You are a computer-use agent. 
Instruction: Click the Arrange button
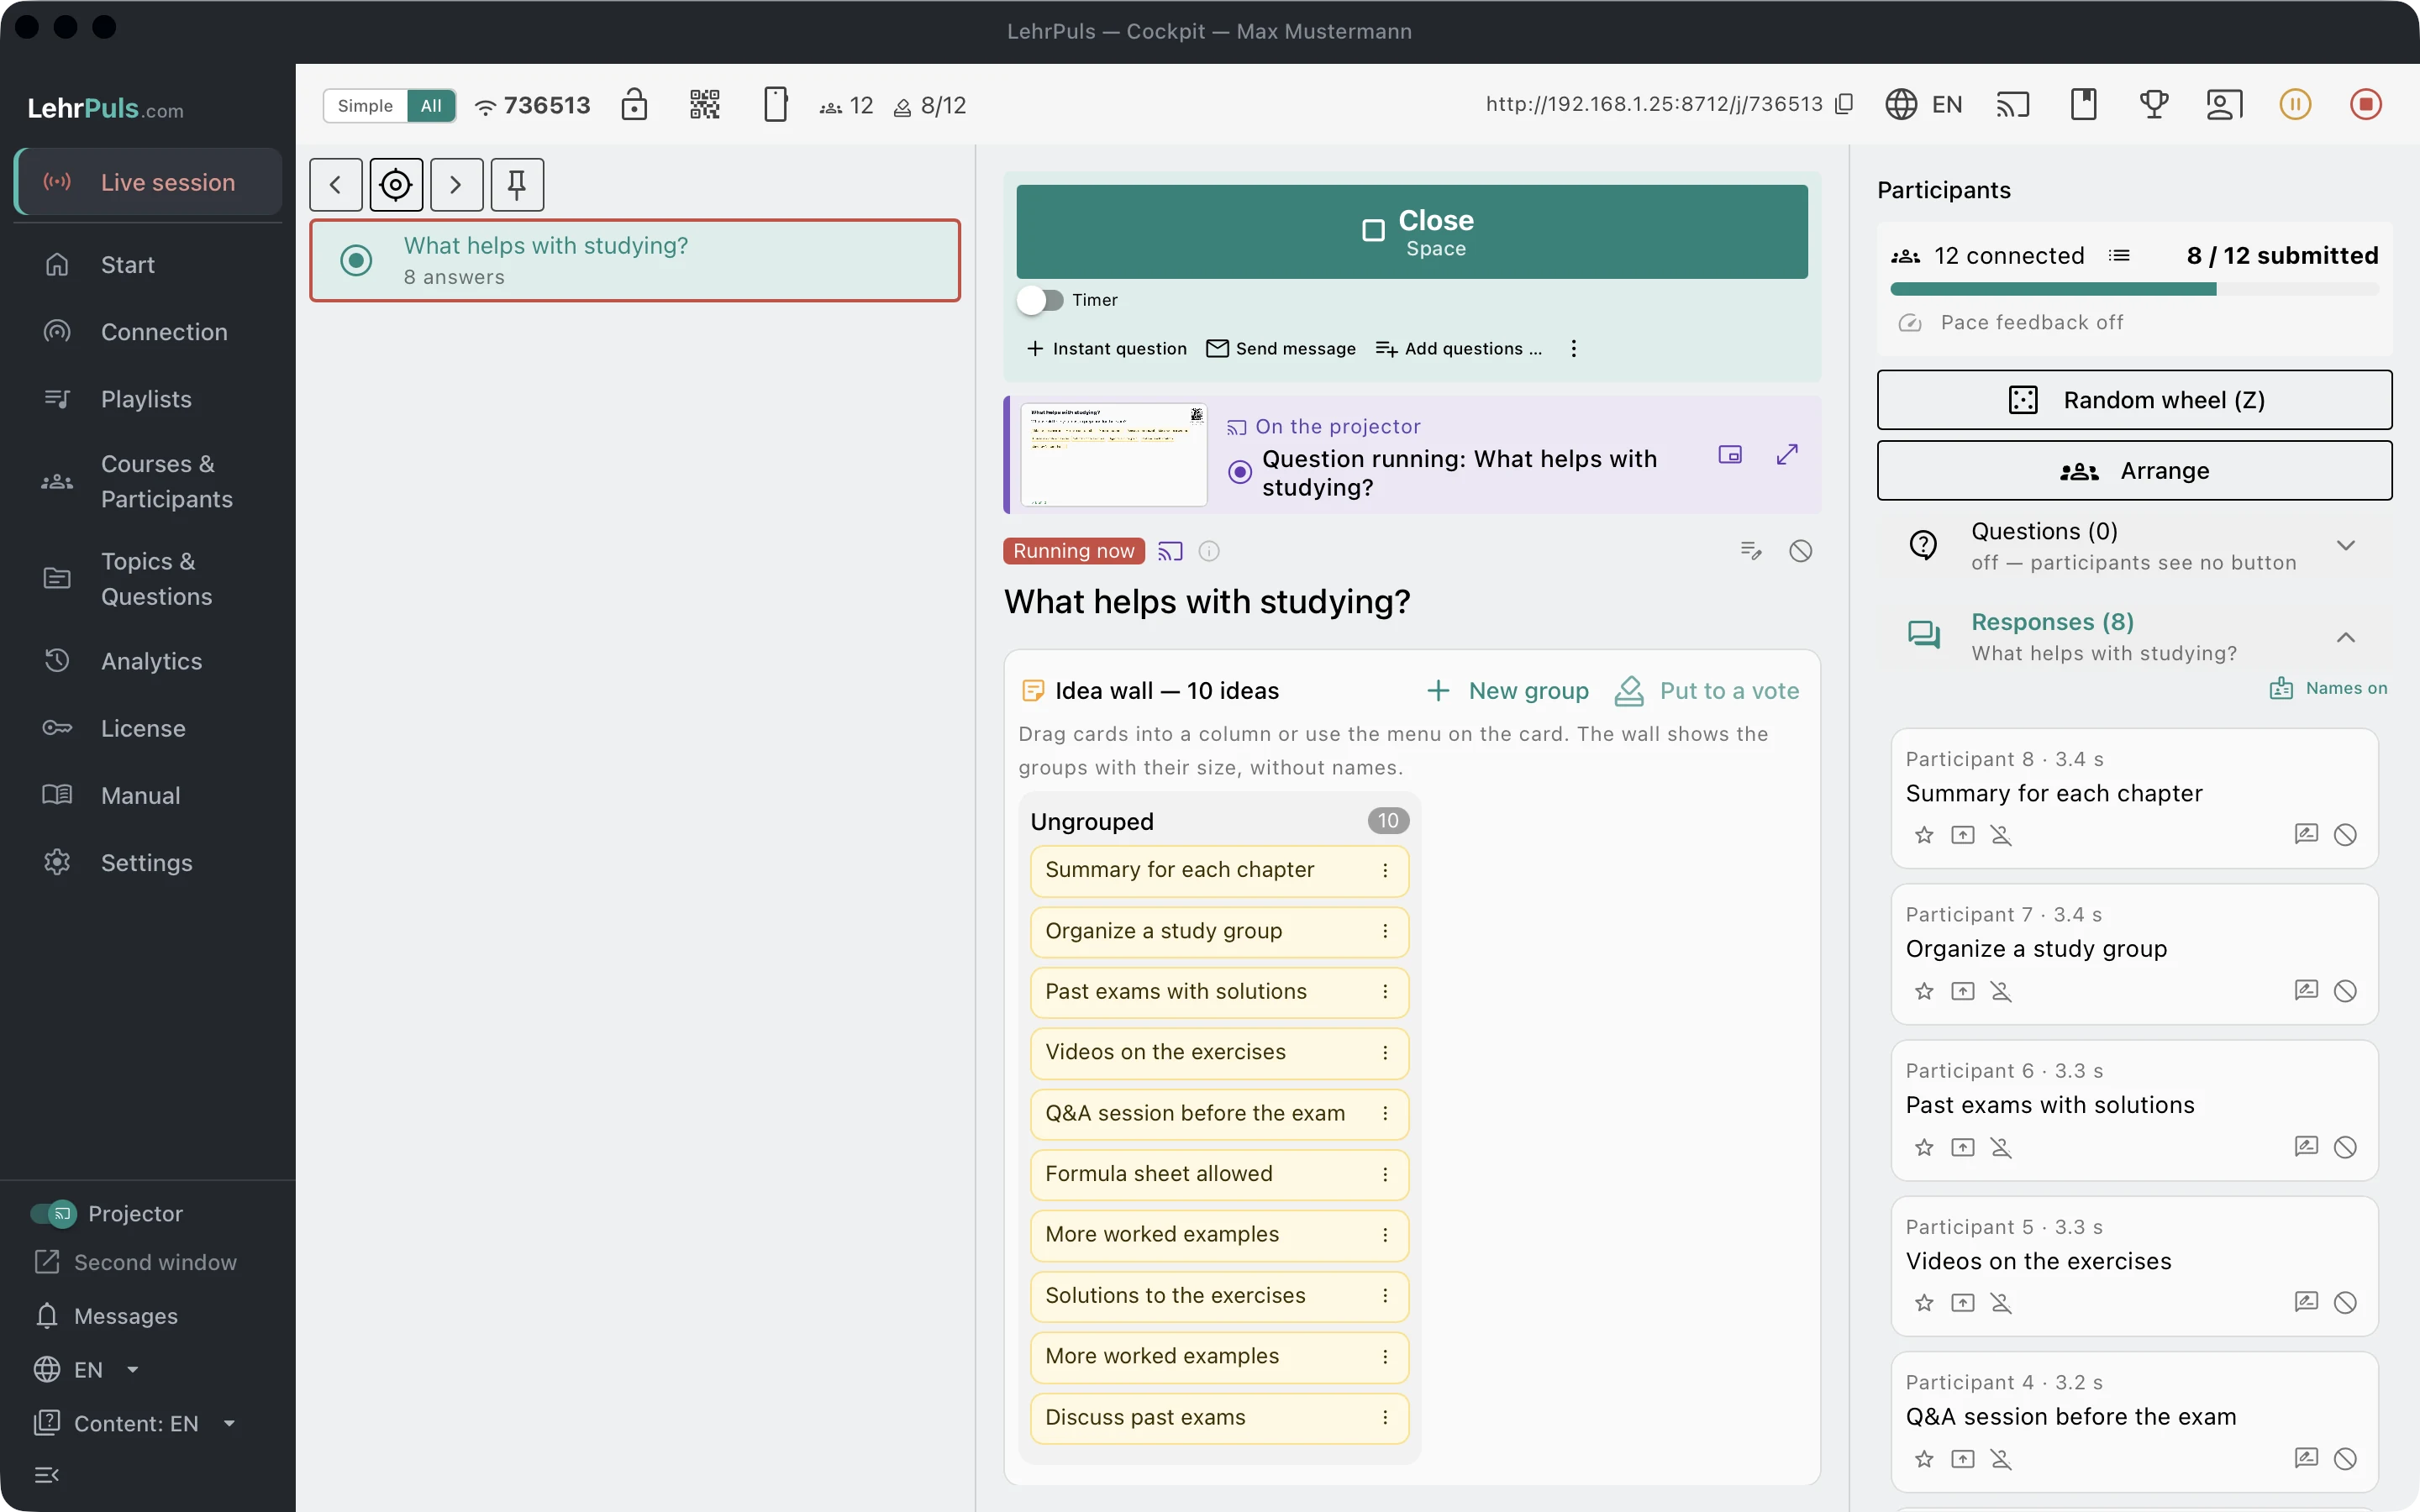2134,471
